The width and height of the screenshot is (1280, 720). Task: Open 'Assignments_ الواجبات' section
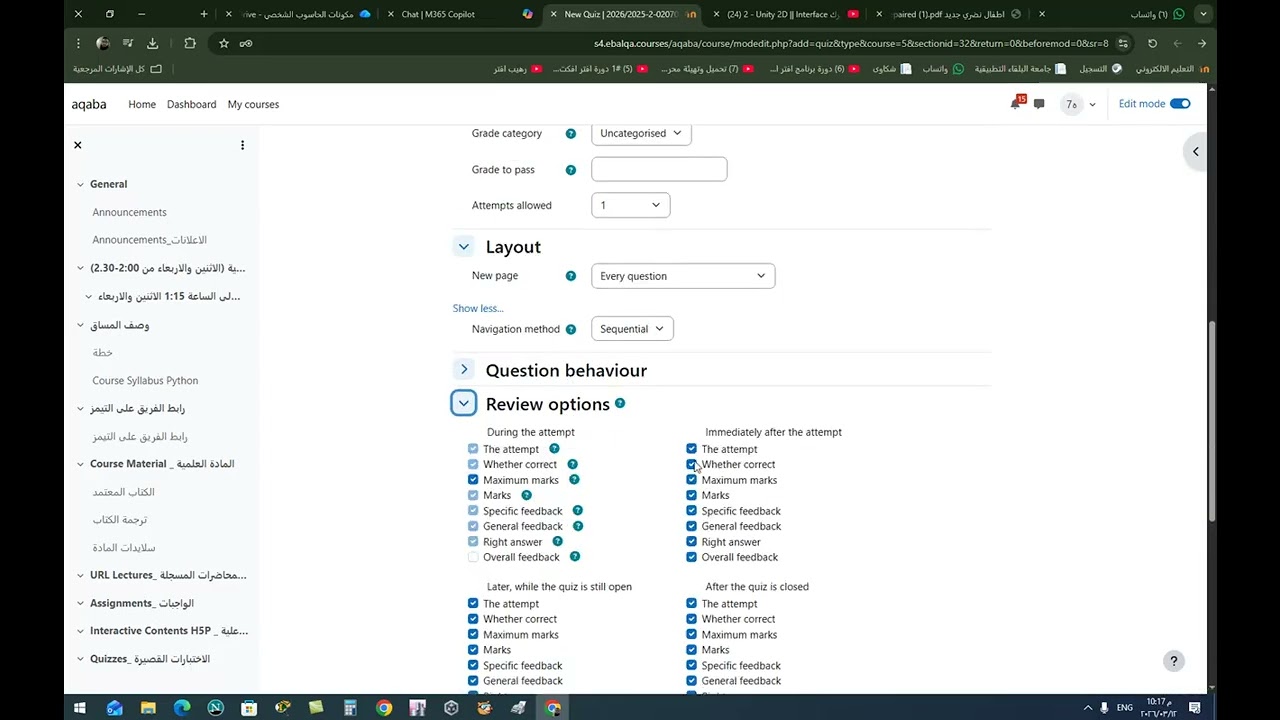coord(142,603)
